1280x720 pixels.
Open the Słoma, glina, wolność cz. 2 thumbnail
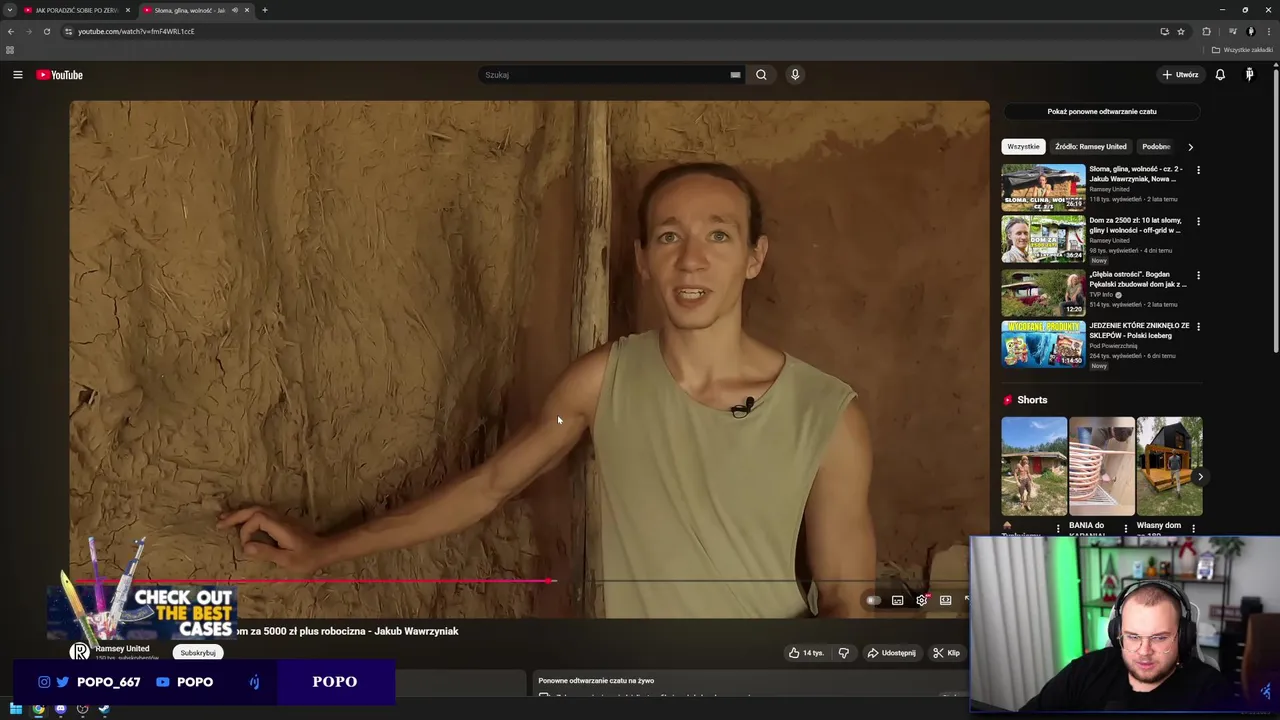click(1043, 186)
